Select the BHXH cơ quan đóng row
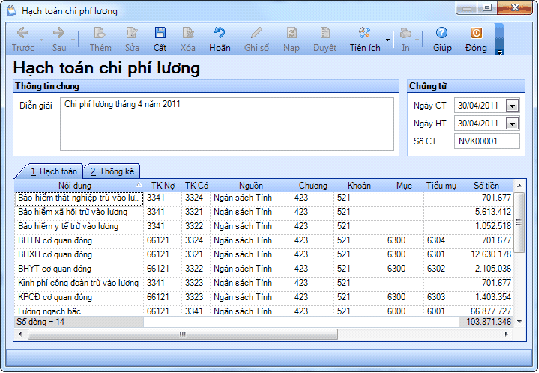Screen dimensions: 539x373 click(264, 254)
